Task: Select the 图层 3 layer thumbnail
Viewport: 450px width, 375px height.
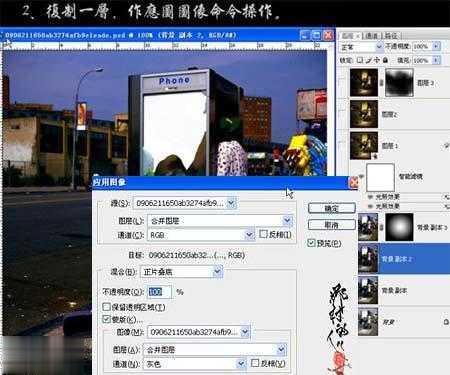Action: click(x=364, y=83)
